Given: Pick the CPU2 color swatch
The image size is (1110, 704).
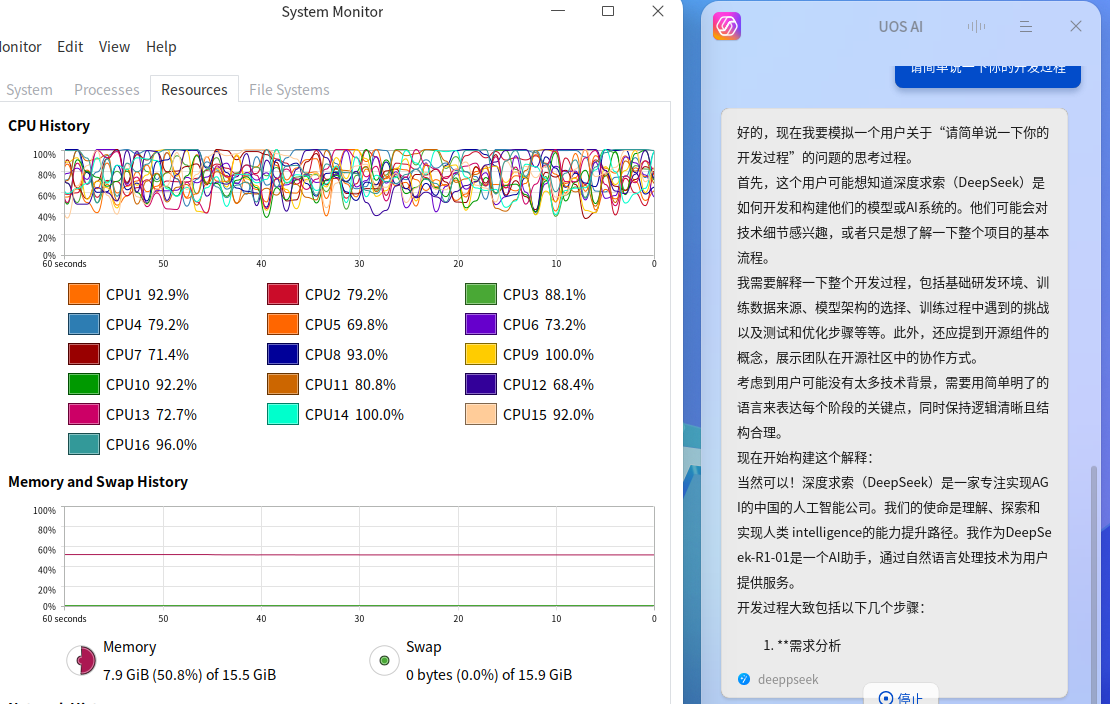Looking at the screenshot, I should tap(282, 294).
